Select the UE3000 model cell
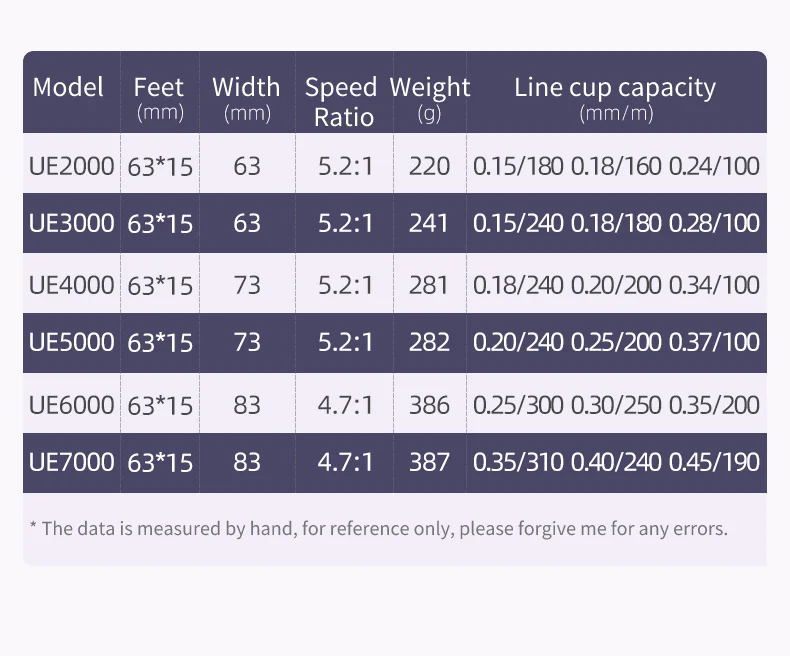 72,222
